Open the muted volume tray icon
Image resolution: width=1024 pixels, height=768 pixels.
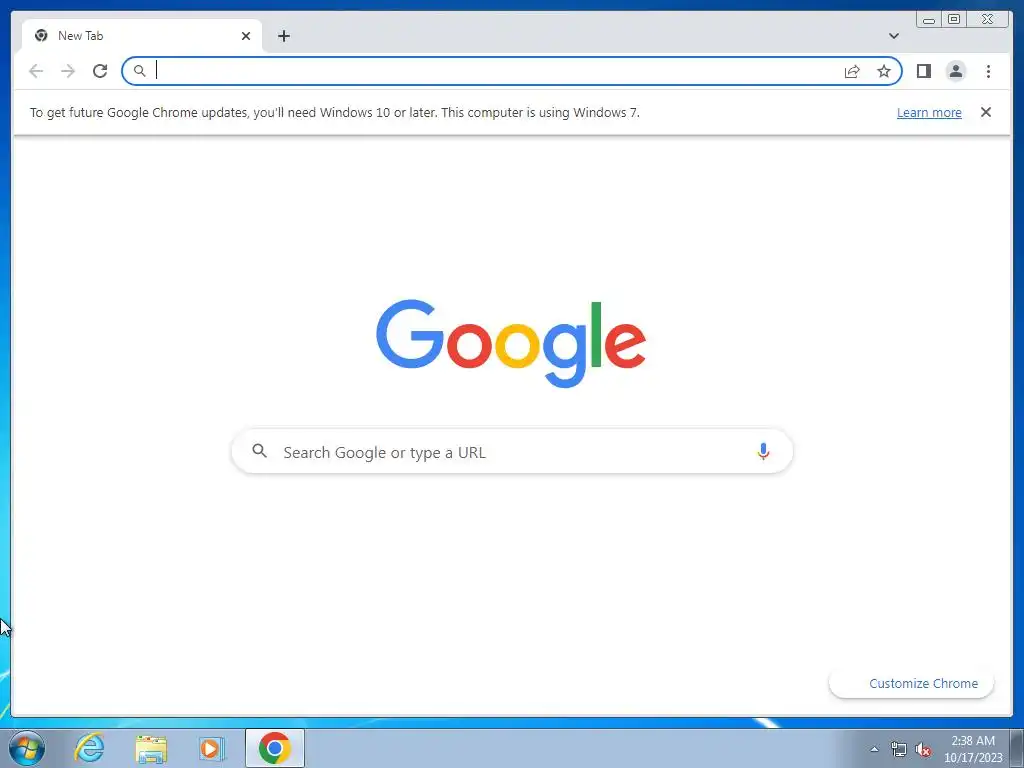pyautogui.click(x=923, y=750)
